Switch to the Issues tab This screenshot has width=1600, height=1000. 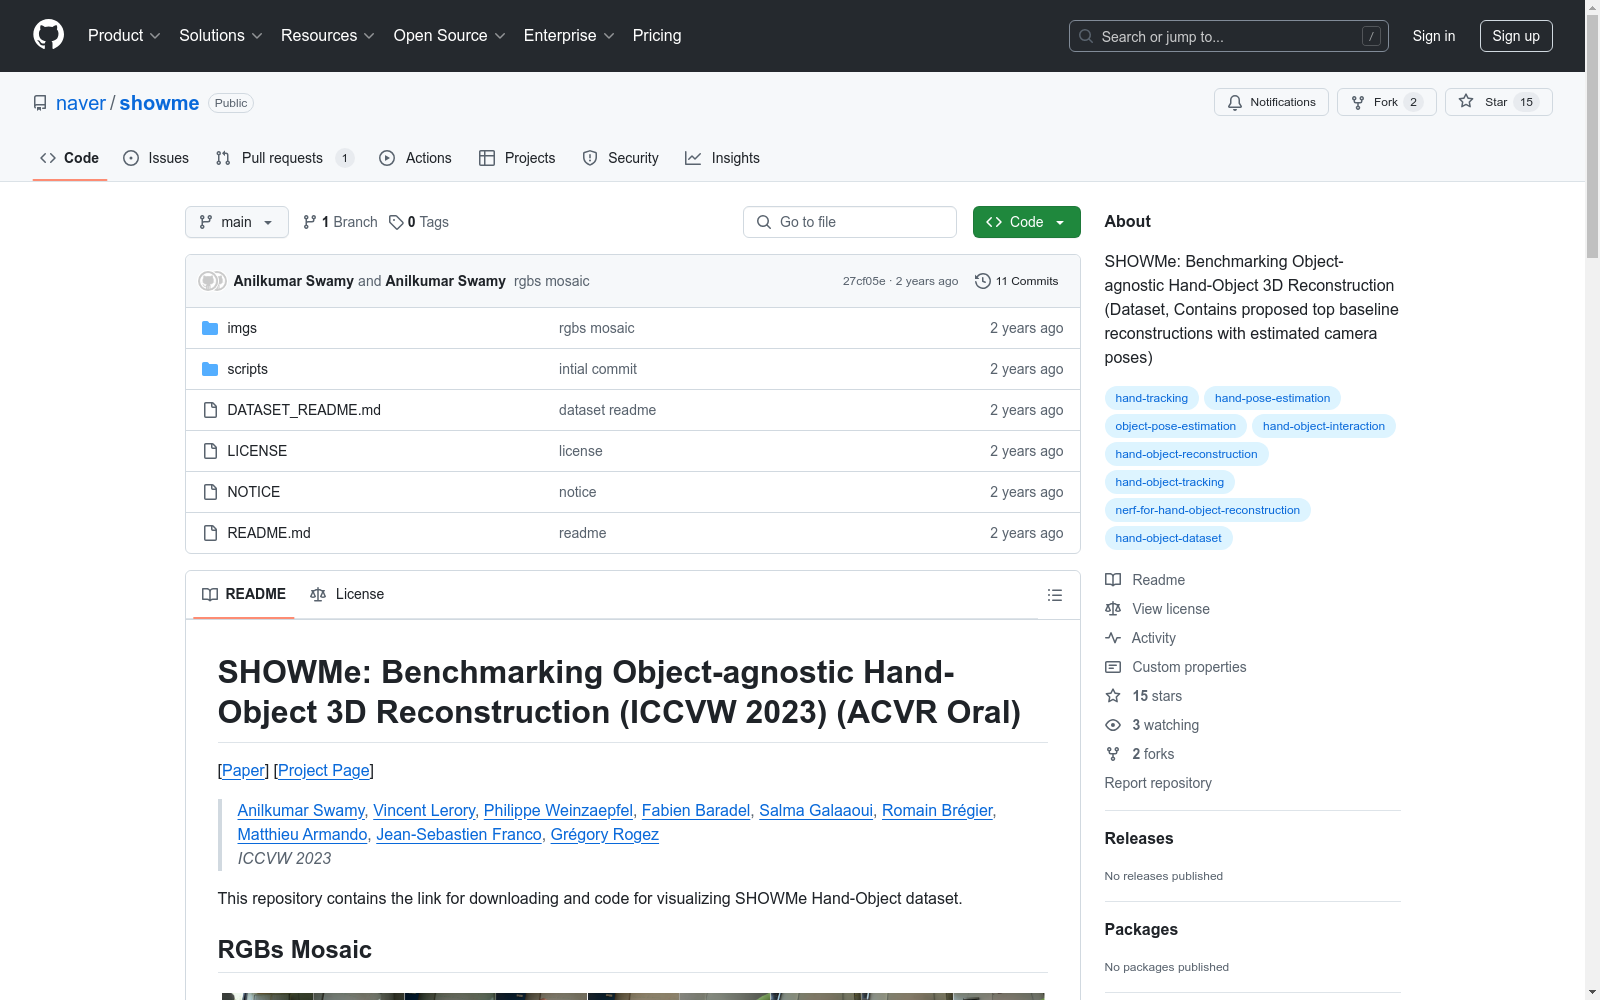click(x=156, y=158)
